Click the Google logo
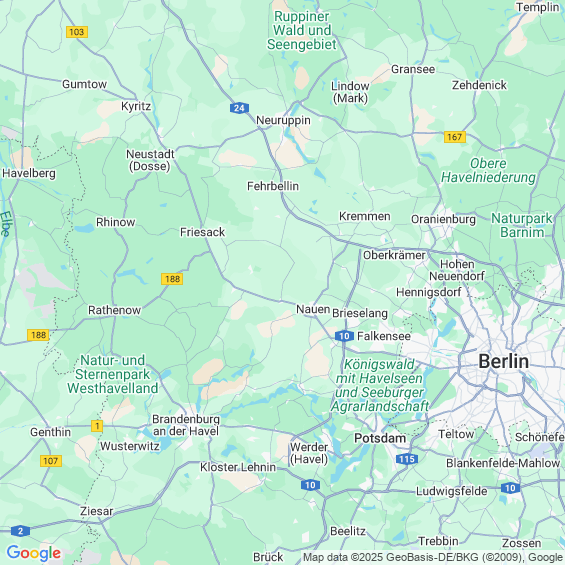 pos(34,553)
